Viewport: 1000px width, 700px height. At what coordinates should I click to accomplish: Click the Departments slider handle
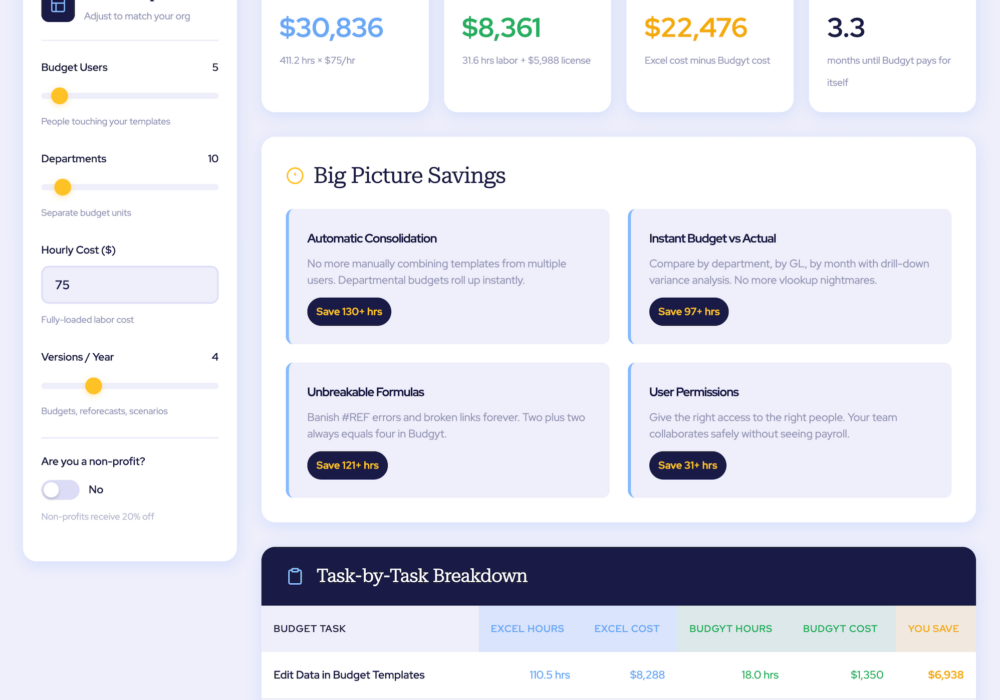(x=62, y=187)
